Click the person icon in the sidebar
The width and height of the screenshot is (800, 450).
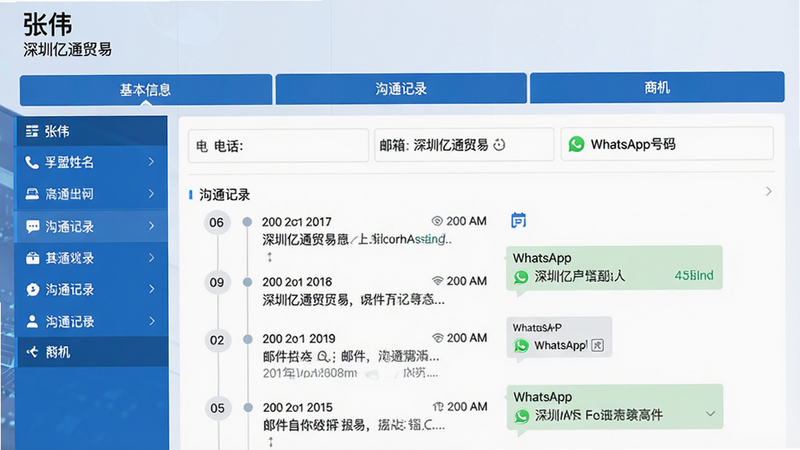(x=32, y=321)
